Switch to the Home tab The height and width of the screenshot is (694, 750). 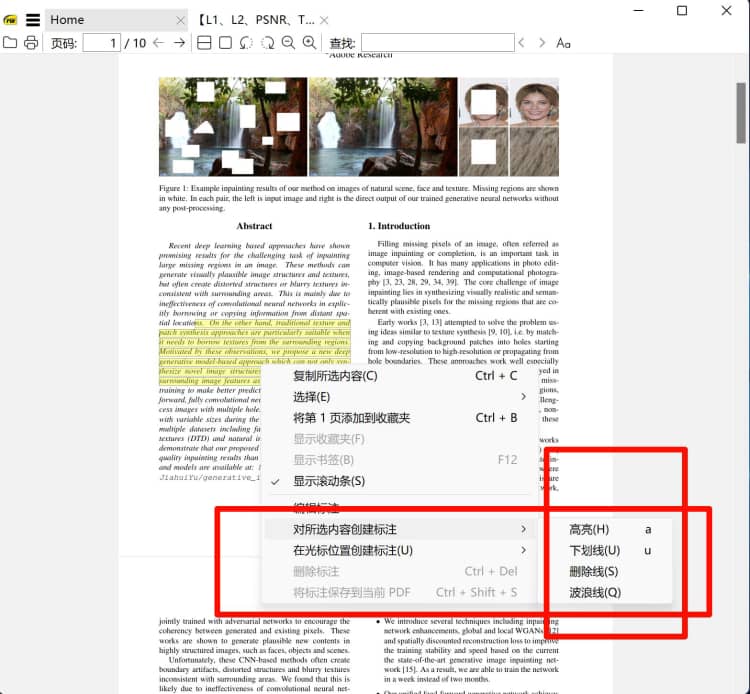click(116, 20)
